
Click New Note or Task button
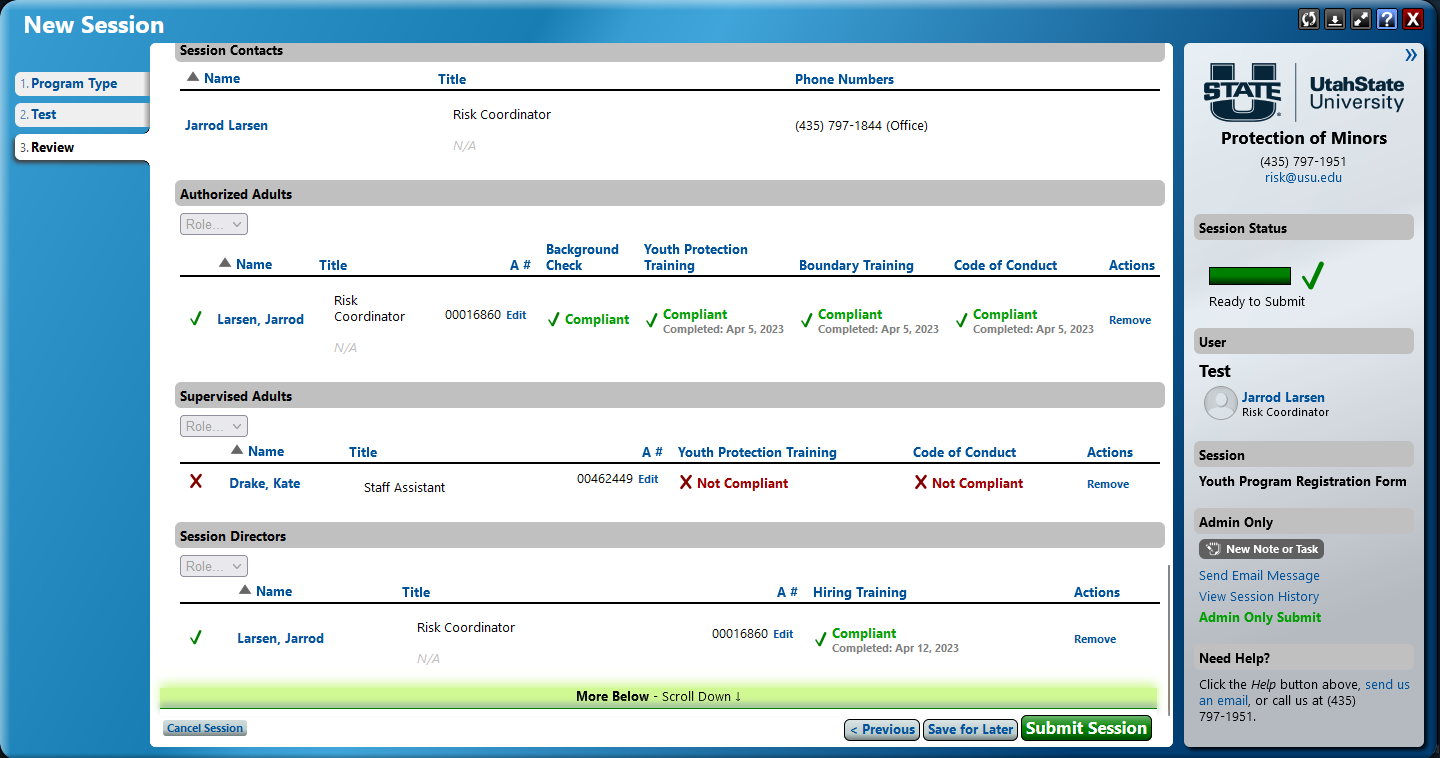pos(1261,549)
